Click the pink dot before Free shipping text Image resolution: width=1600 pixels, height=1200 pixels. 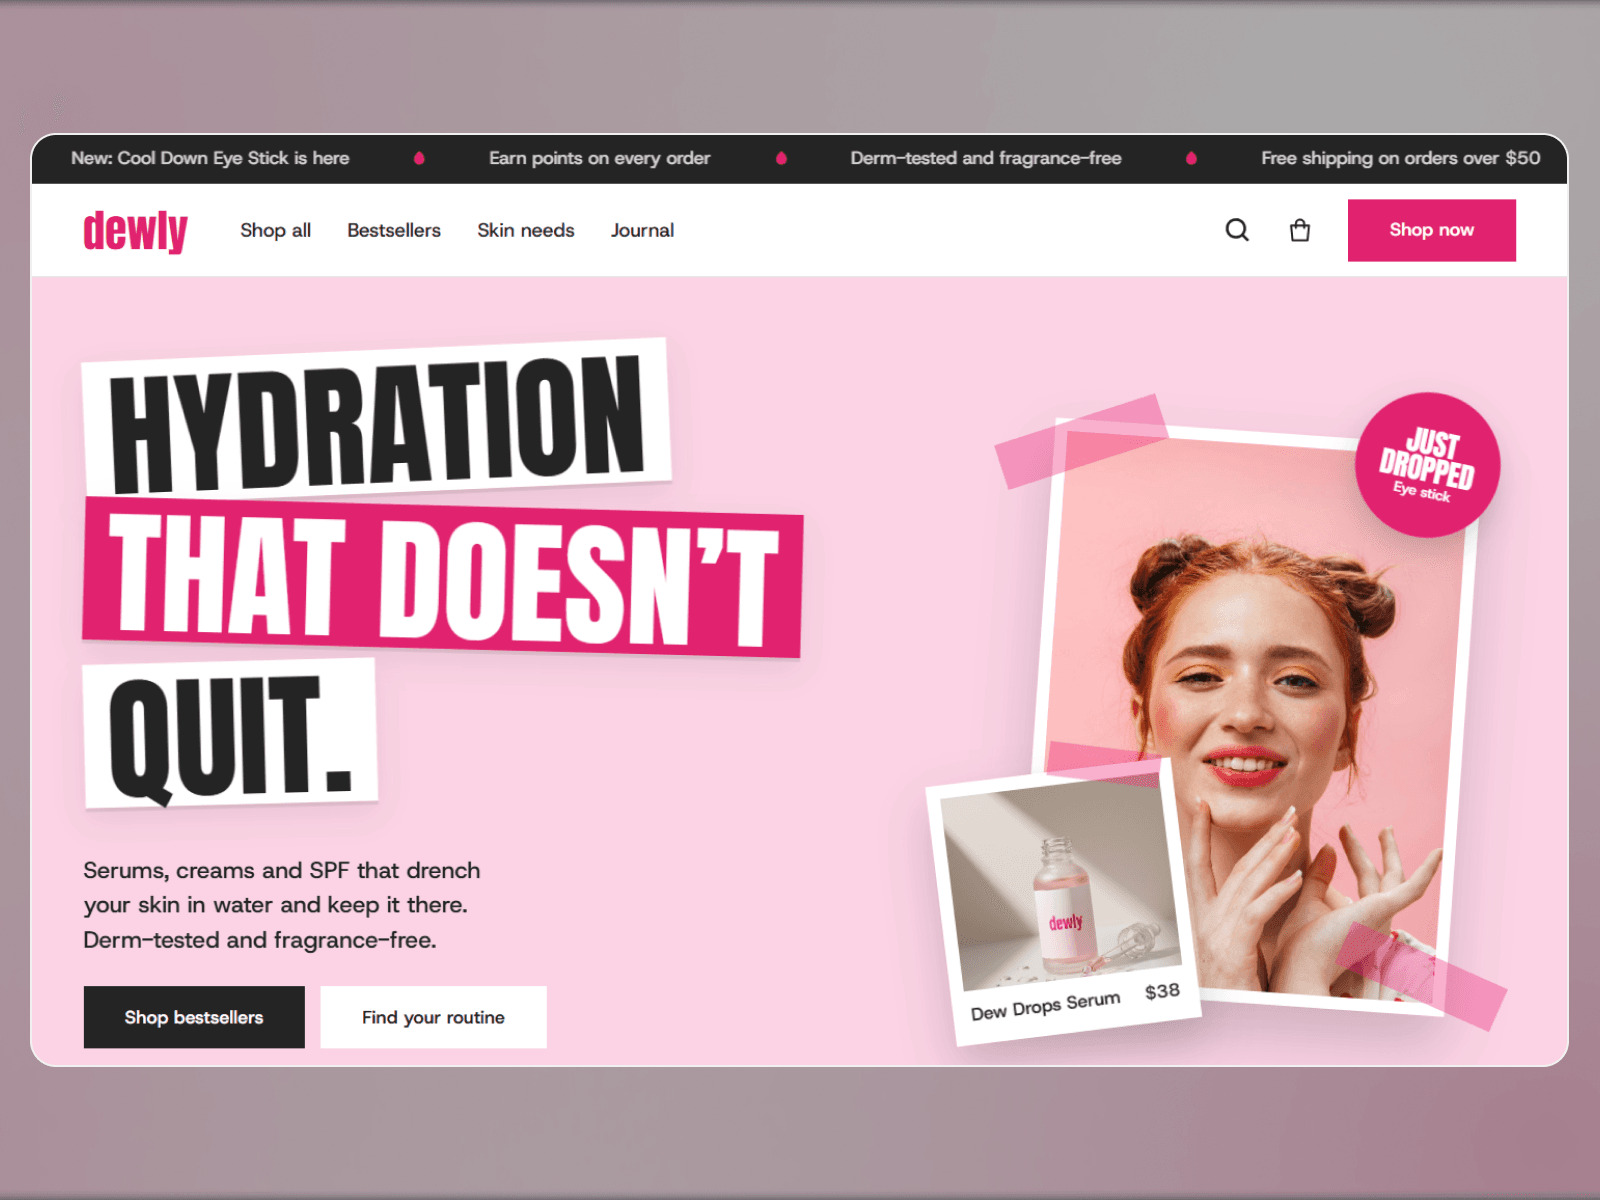point(1191,158)
